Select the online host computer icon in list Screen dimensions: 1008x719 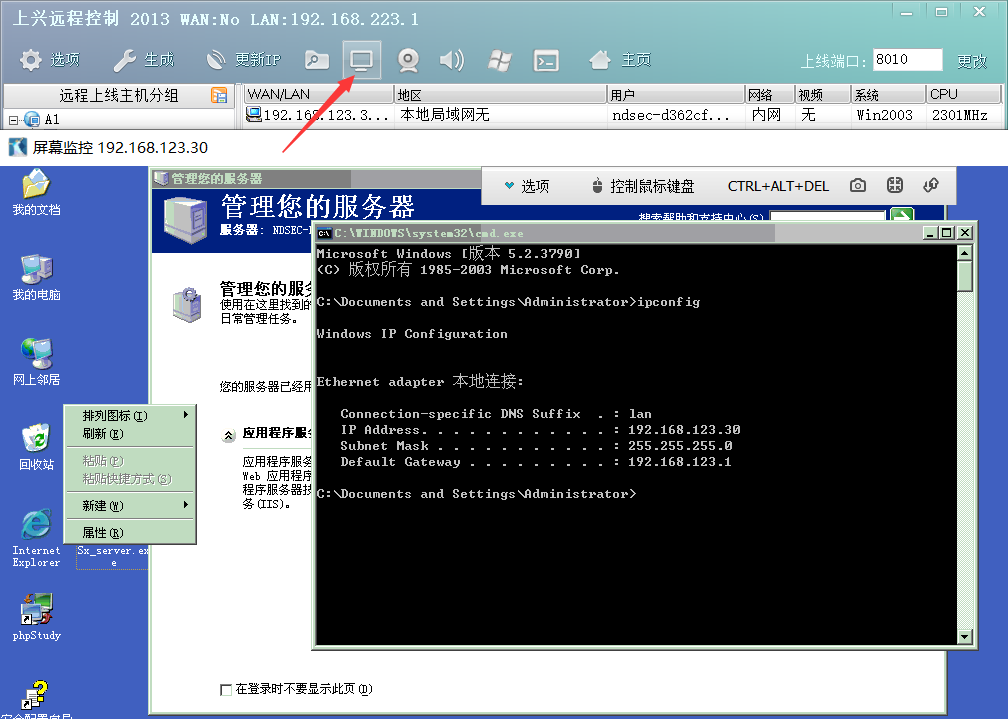254,114
